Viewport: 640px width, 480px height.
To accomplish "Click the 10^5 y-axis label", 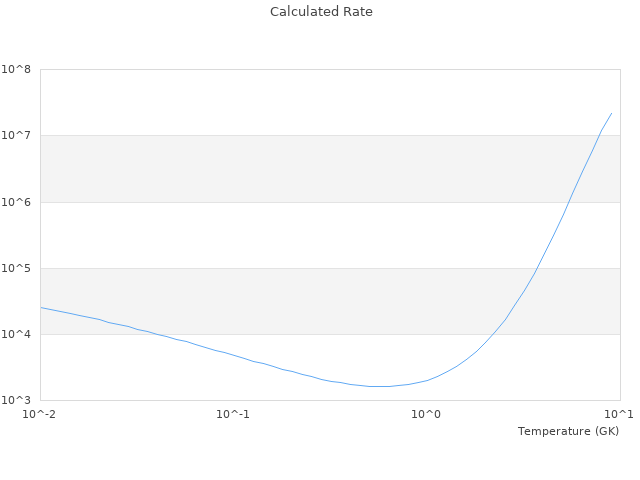I will tap(16, 268).
